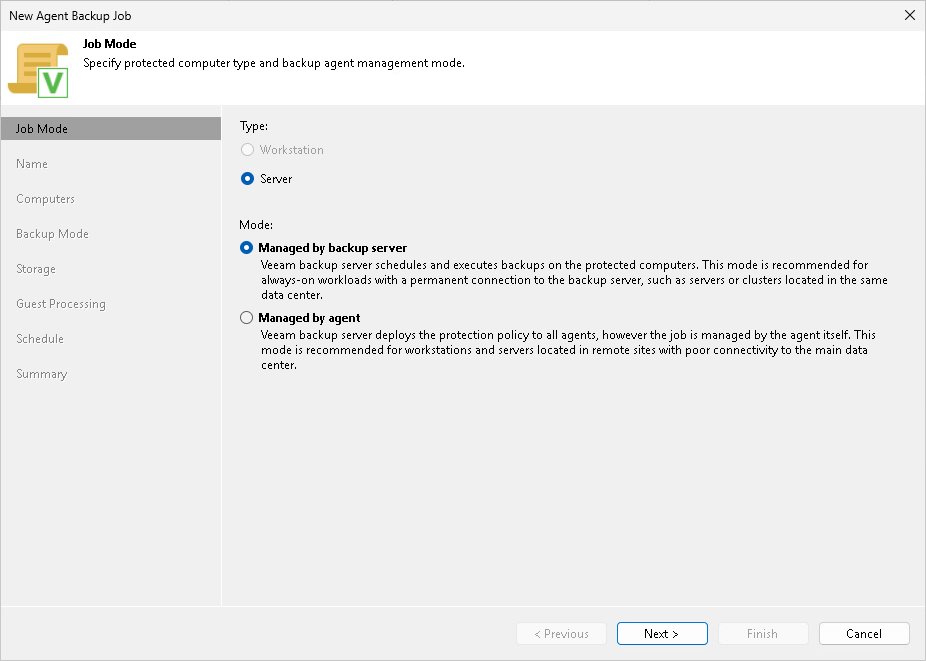Click the 'Specify protected computer type' description
This screenshot has height=661, width=926.
coord(274,63)
